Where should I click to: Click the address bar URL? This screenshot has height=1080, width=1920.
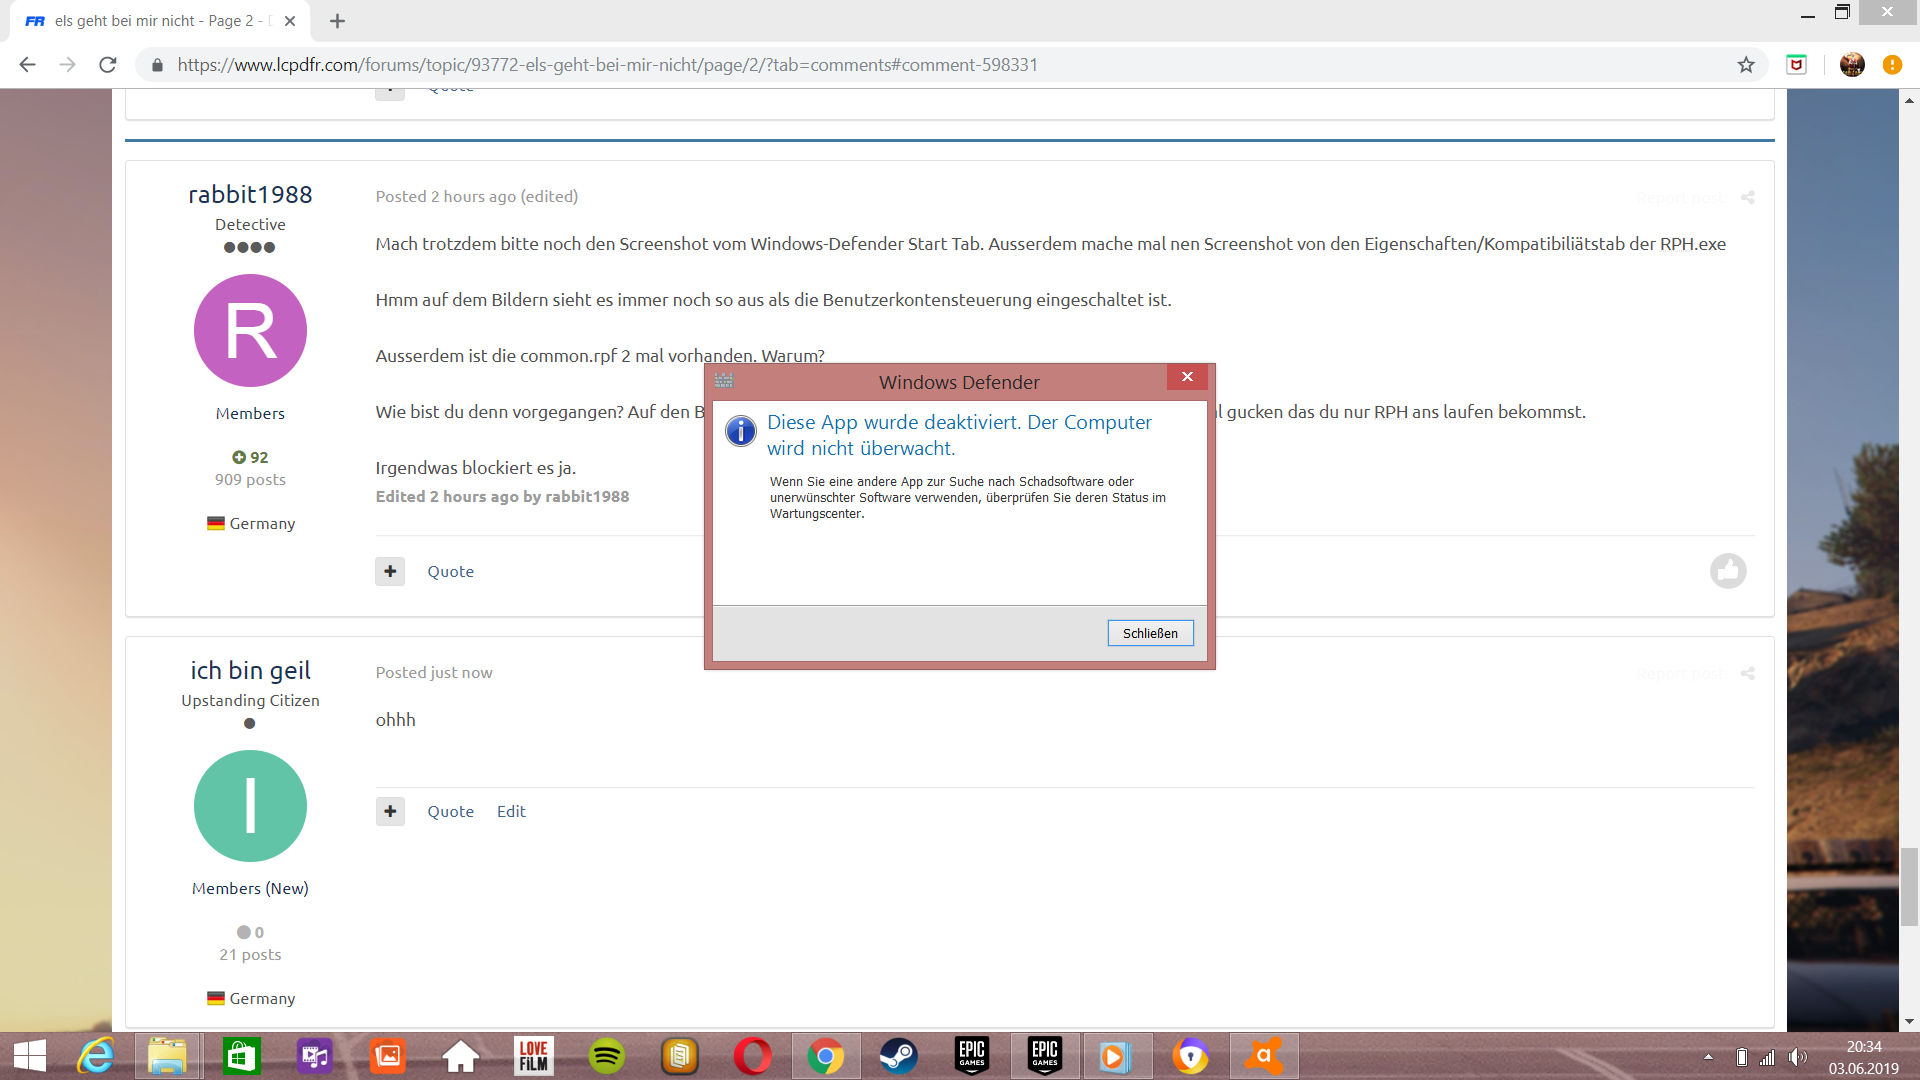click(x=607, y=65)
